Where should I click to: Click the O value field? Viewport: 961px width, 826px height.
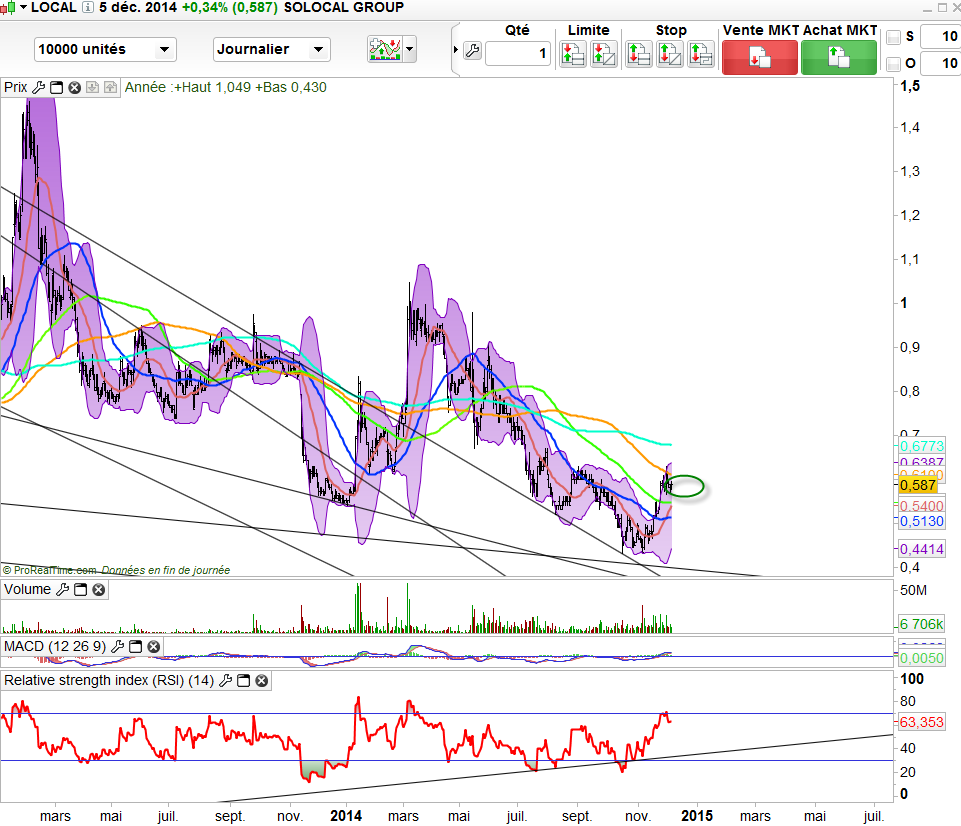click(x=942, y=63)
